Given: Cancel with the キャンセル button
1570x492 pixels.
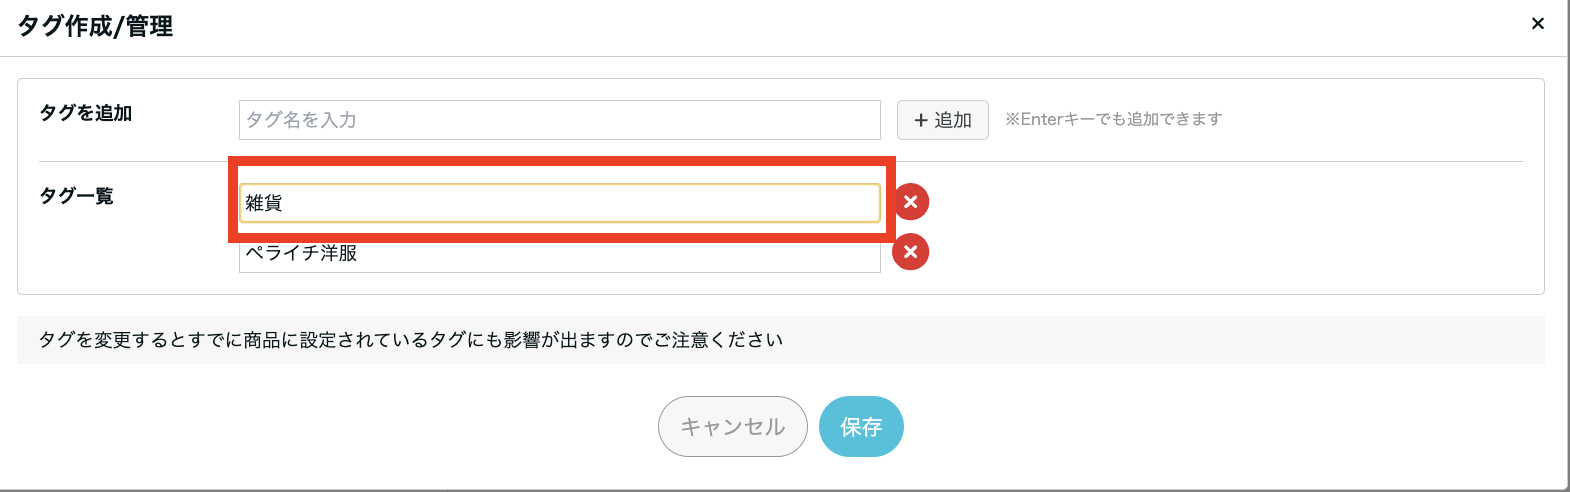Looking at the screenshot, I should pos(732,427).
